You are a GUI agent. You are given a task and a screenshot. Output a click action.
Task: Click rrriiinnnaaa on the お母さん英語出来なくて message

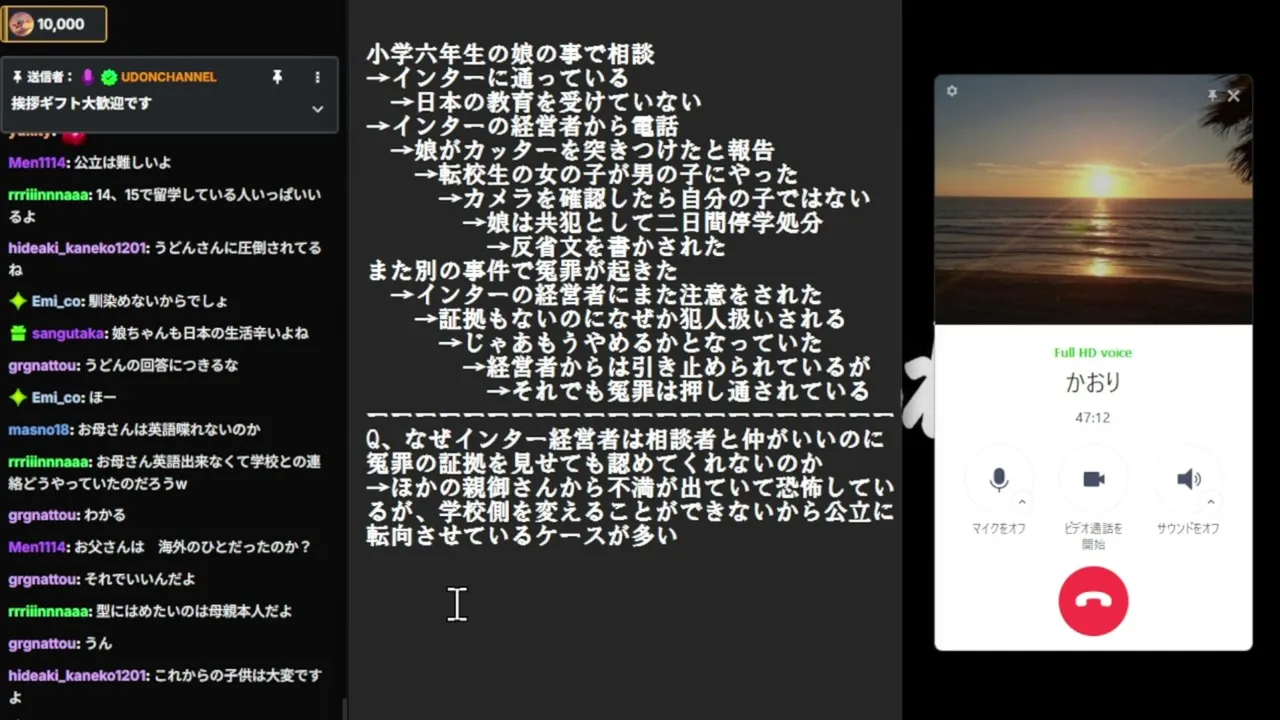click(49, 462)
